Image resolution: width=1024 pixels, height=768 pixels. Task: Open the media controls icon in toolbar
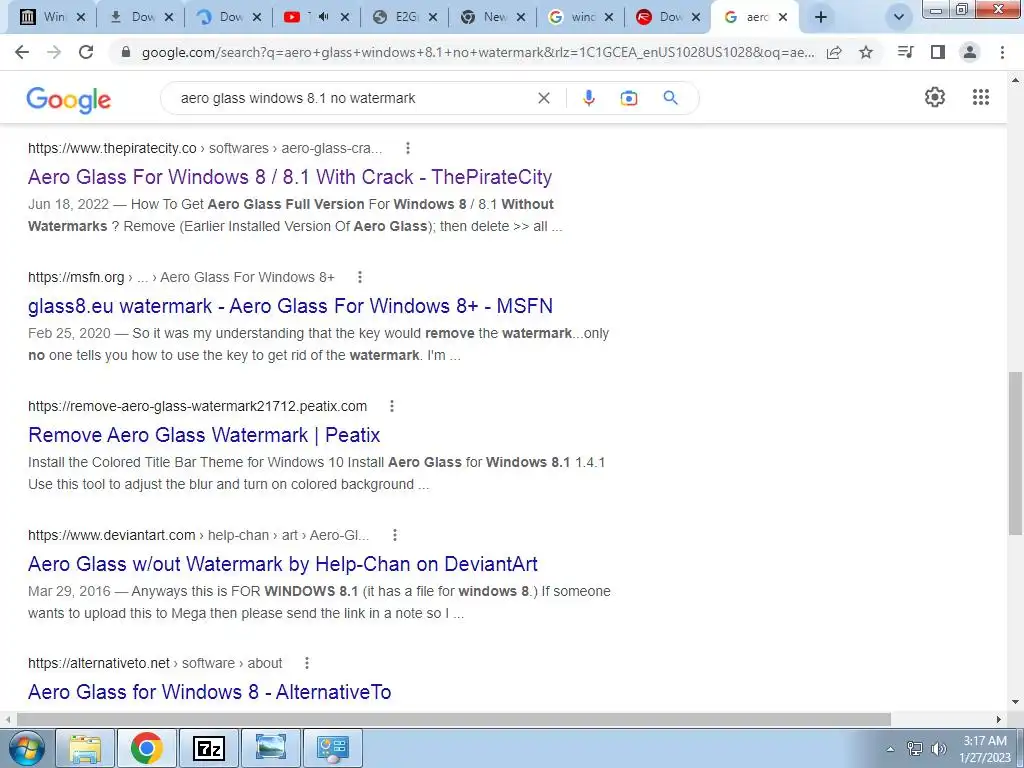click(x=905, y=52)
